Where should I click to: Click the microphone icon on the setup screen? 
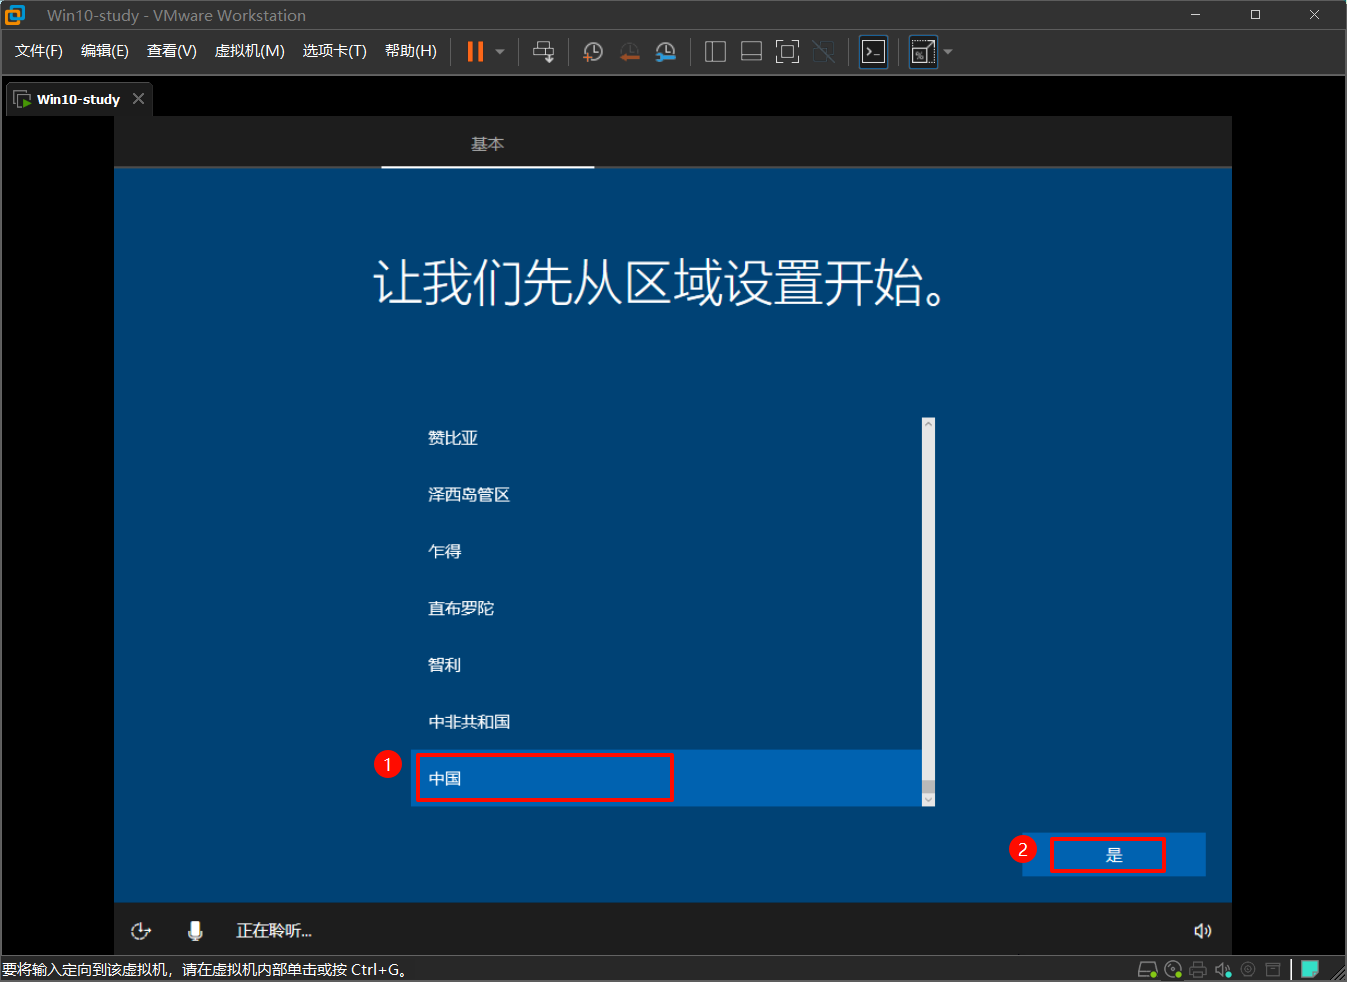tap(195, 930)
